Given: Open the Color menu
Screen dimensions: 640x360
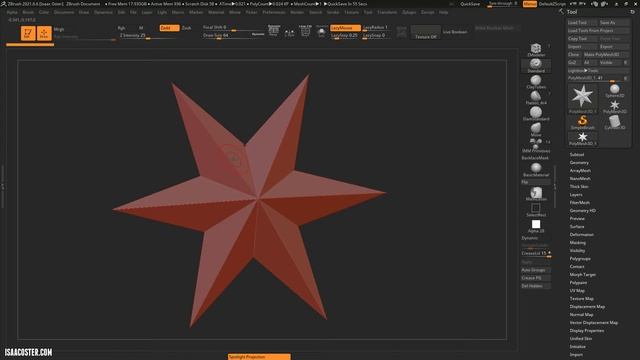Looking at the screenshot, I should pyautogui.click(x=44, y=12).
